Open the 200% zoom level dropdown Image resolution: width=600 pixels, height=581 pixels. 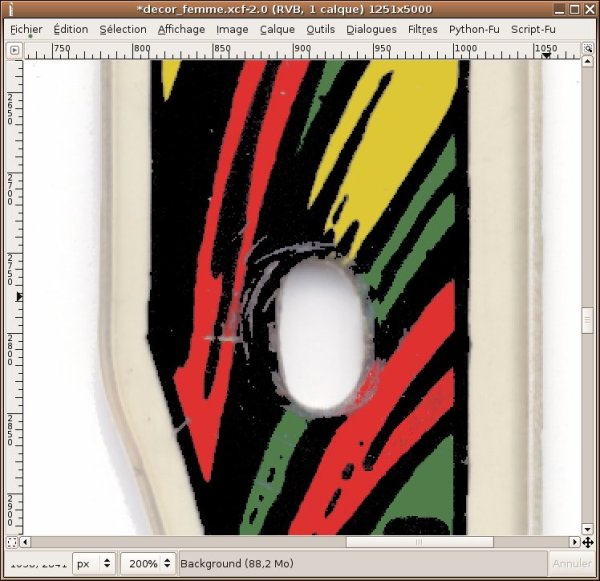(148, 564)
